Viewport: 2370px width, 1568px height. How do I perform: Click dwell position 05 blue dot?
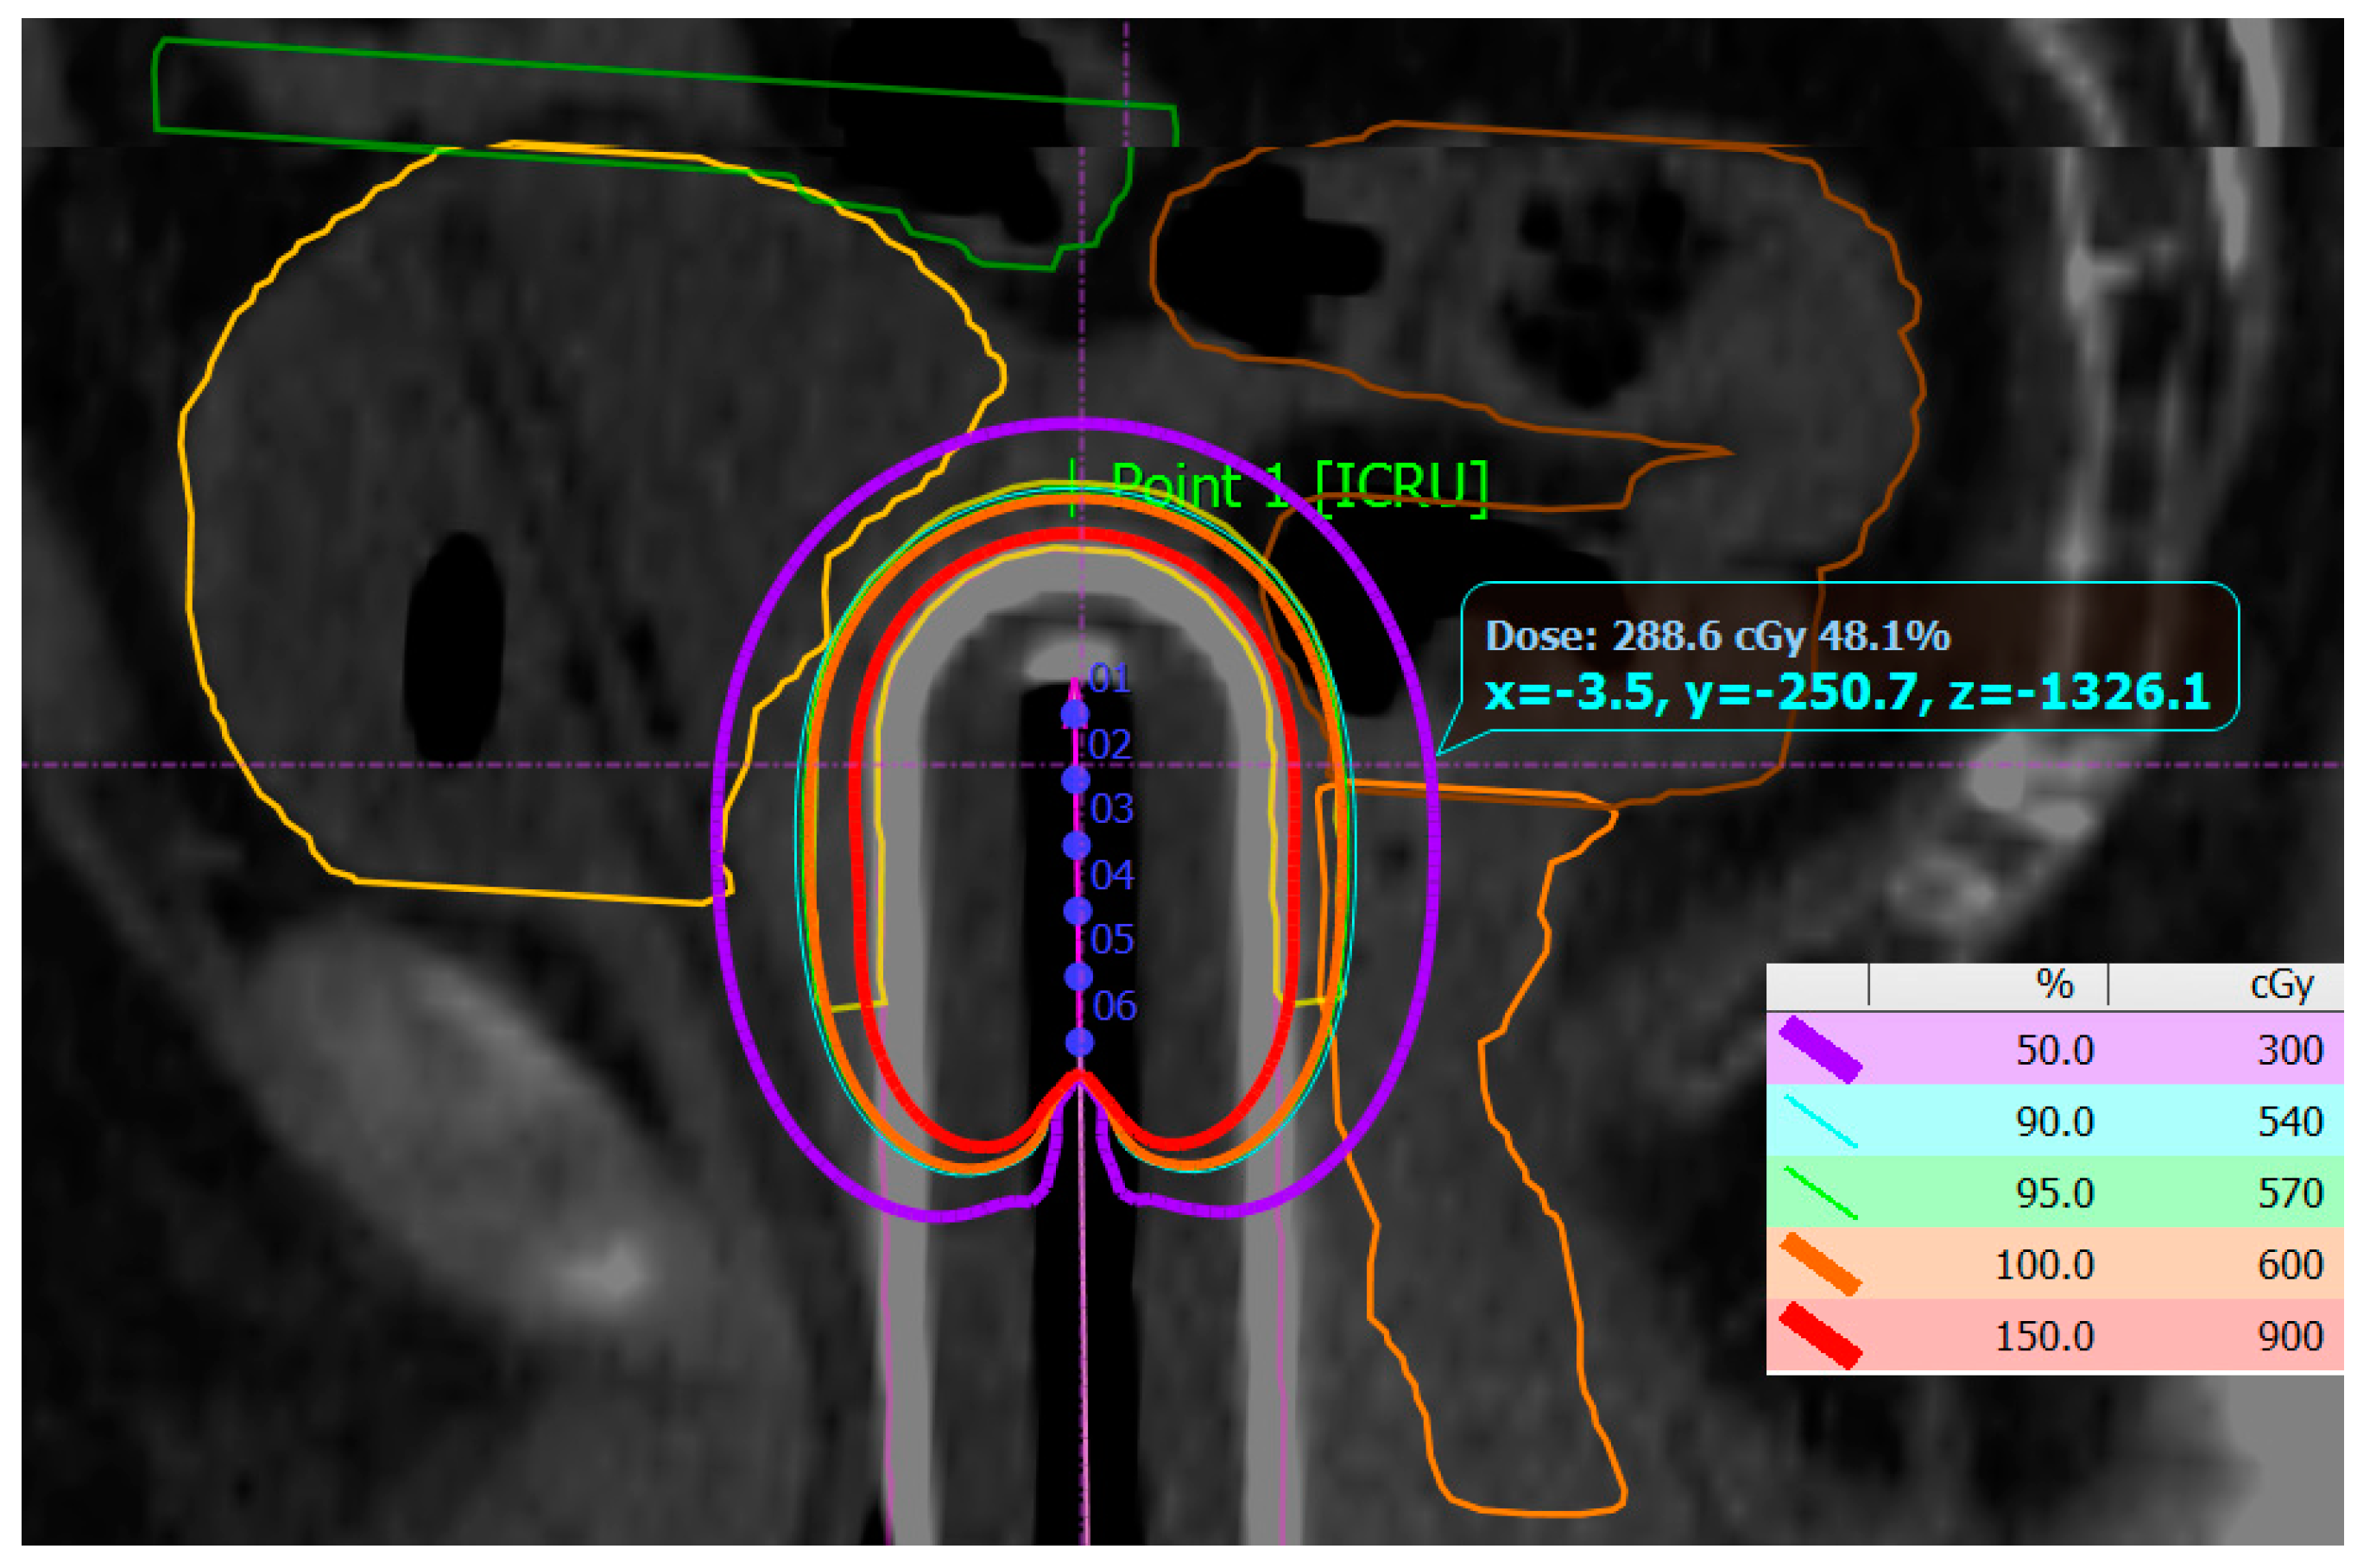coord(1078,976)
